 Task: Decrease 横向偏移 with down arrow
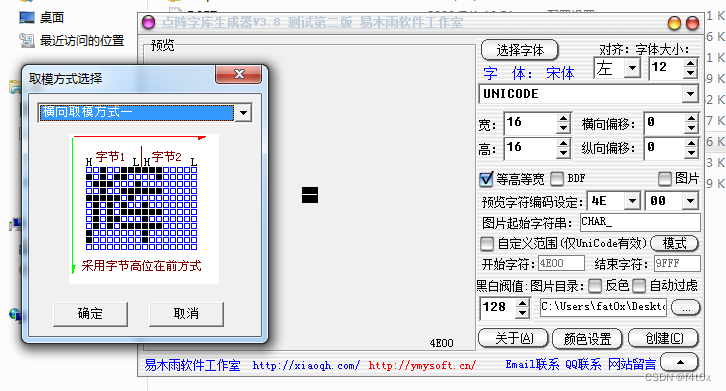pyautogui.click(x=691, y=128)
